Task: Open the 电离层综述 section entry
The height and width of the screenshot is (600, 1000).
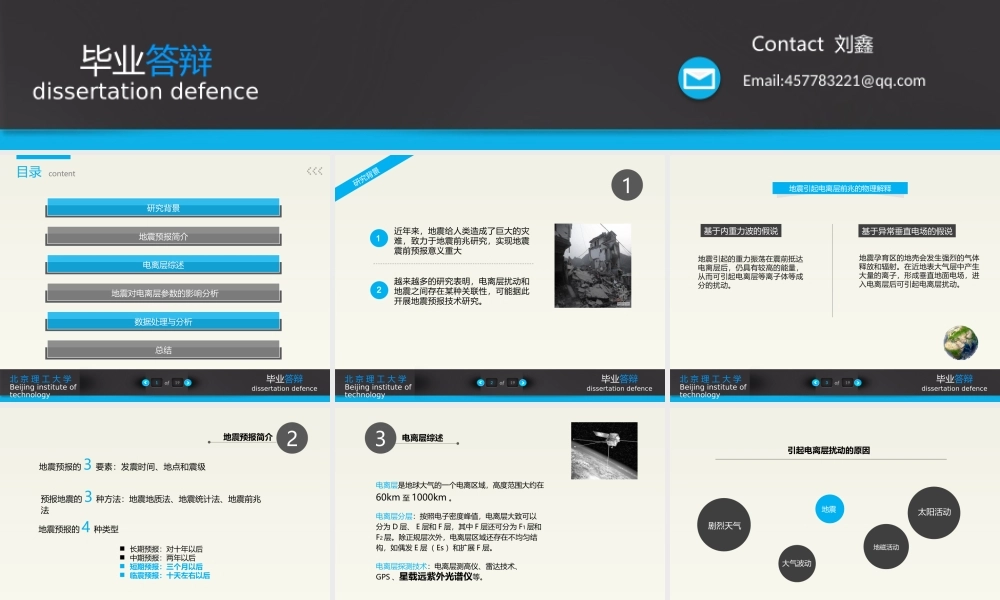Action: [x=163, y=265]
